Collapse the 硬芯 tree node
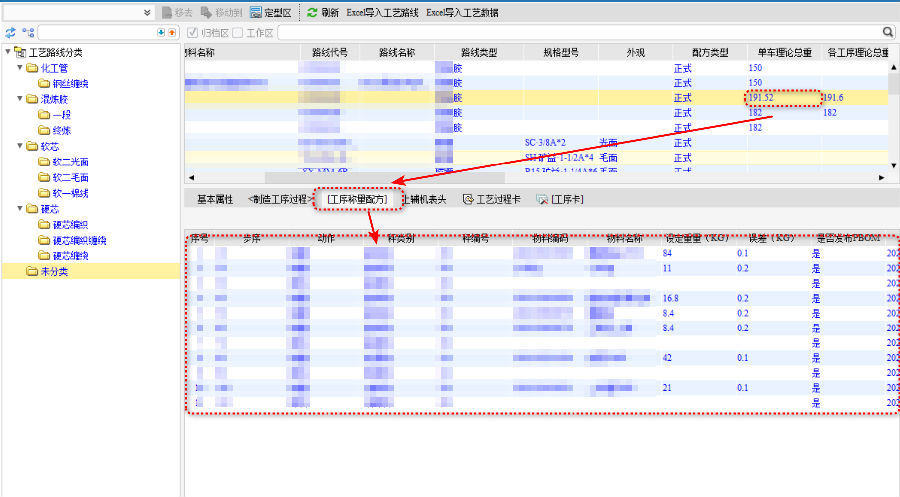Image resolution: width=900 pixels, height=497 pixels. tap(21, 209)
